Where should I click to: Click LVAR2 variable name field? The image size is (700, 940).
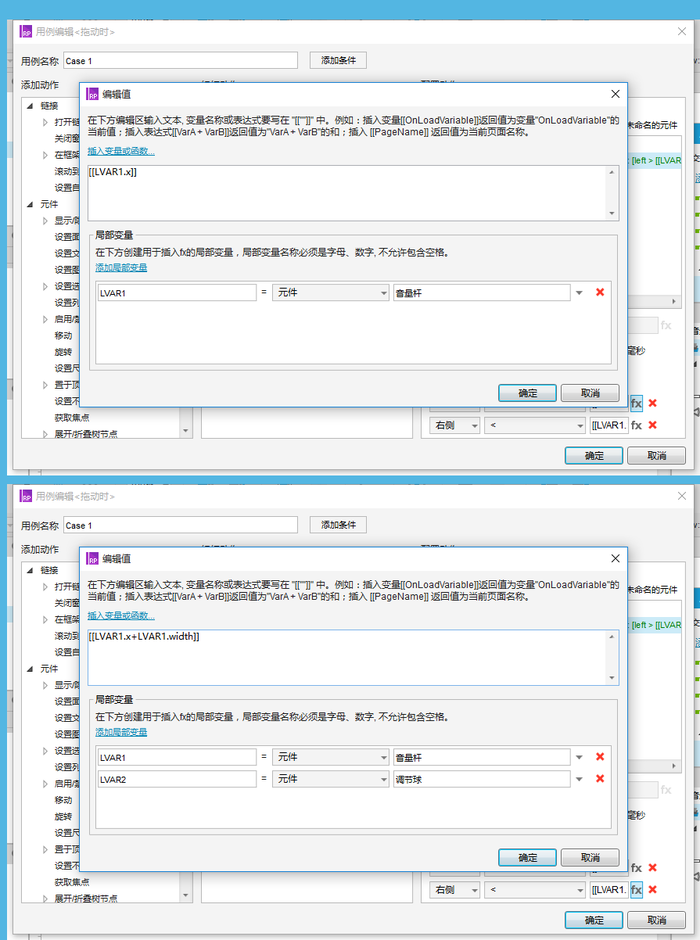[177, 779]
